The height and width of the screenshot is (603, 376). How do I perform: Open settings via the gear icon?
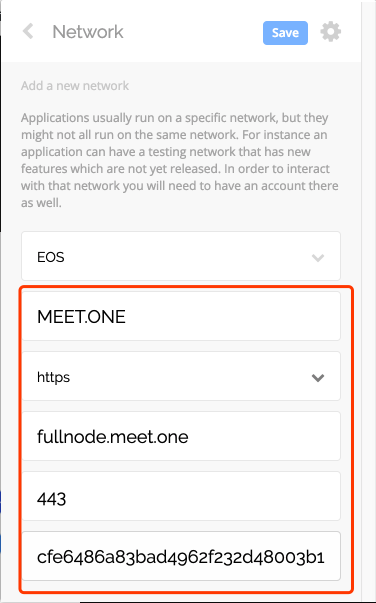click(x=331, y=32)
